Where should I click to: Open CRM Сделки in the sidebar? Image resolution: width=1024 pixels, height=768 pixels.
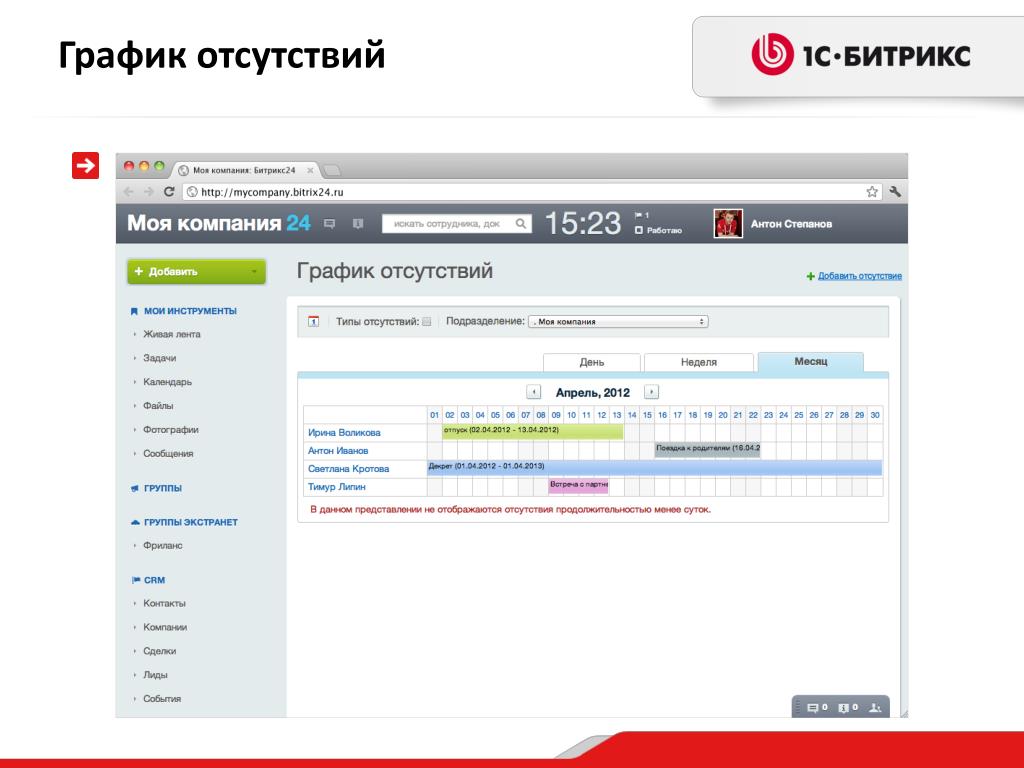click(x=159, y=651)
